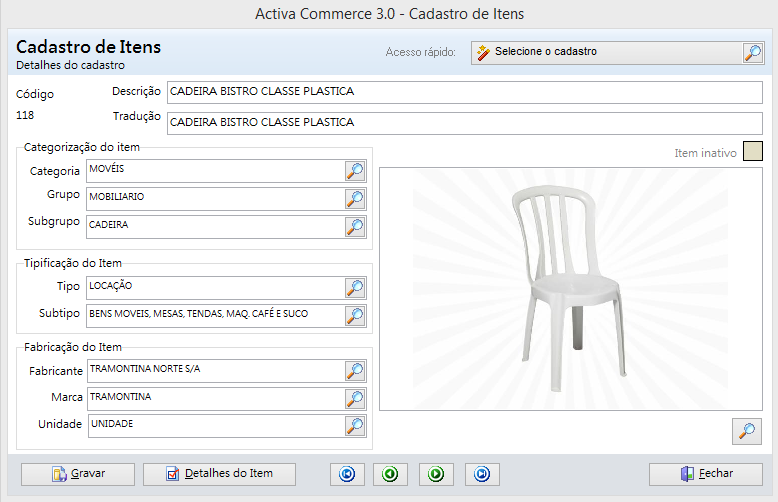Screen dimensions: 778x502
Task: Open the Grupo search magnifier
Action: click(x=355, y=199)
